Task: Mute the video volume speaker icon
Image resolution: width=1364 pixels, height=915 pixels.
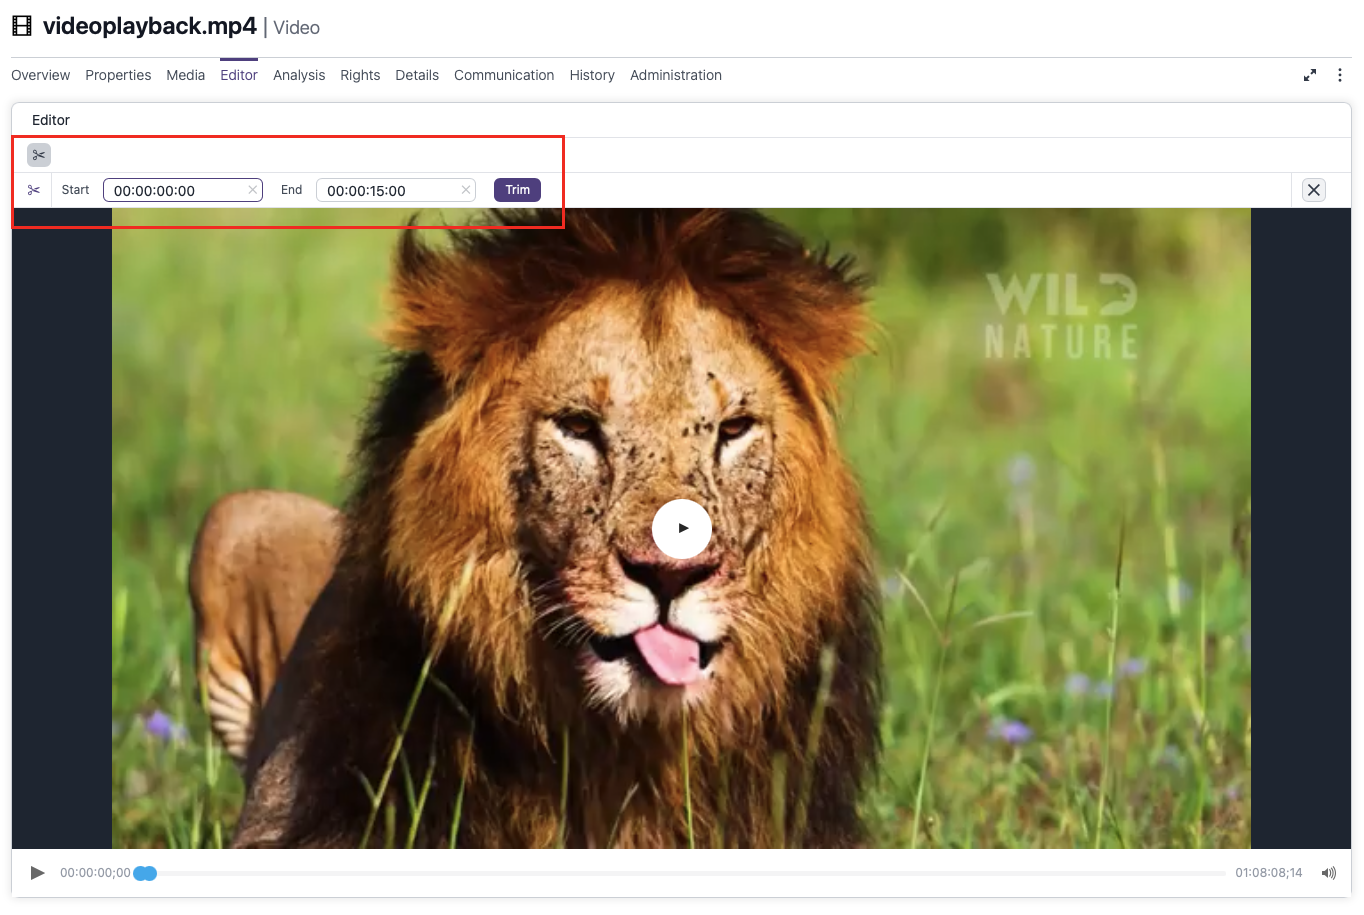Action: (x=1328, y=873)
